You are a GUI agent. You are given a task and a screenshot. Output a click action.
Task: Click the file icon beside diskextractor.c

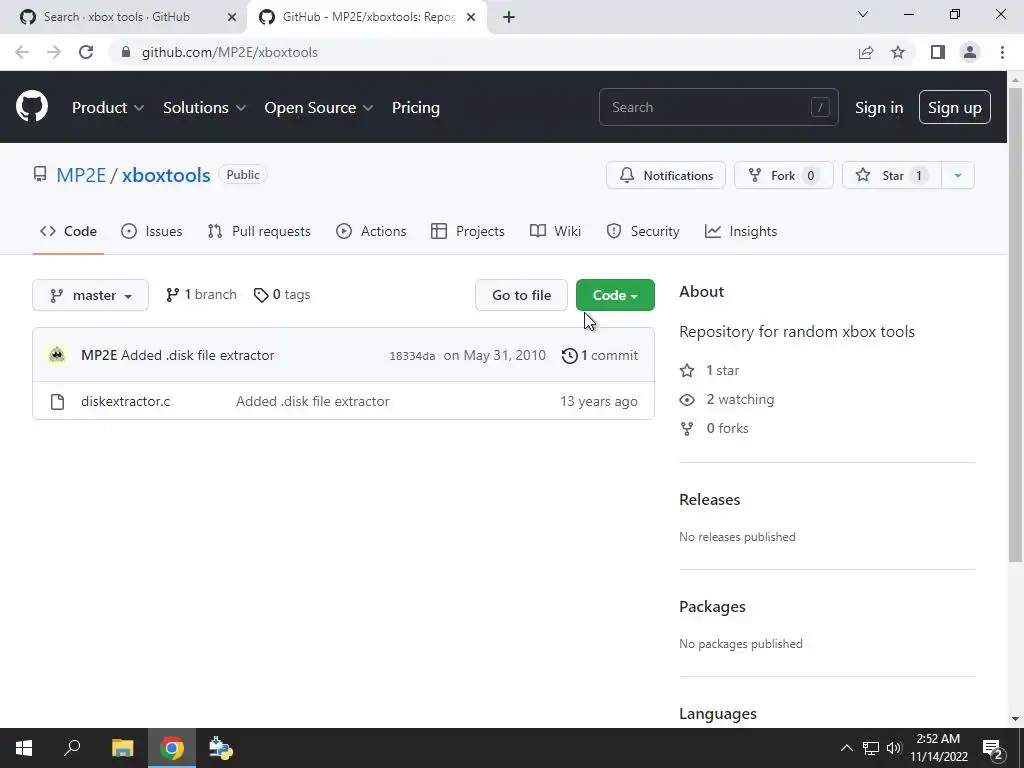(57, 402)
